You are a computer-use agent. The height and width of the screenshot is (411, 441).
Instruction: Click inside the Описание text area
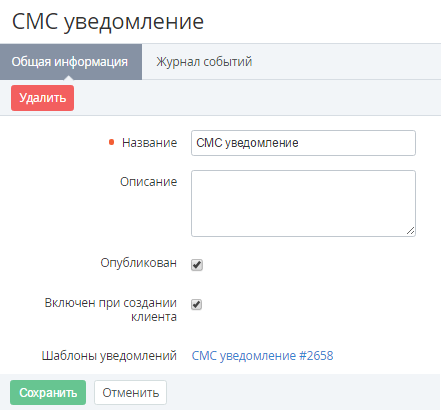[x=303, y=203]
